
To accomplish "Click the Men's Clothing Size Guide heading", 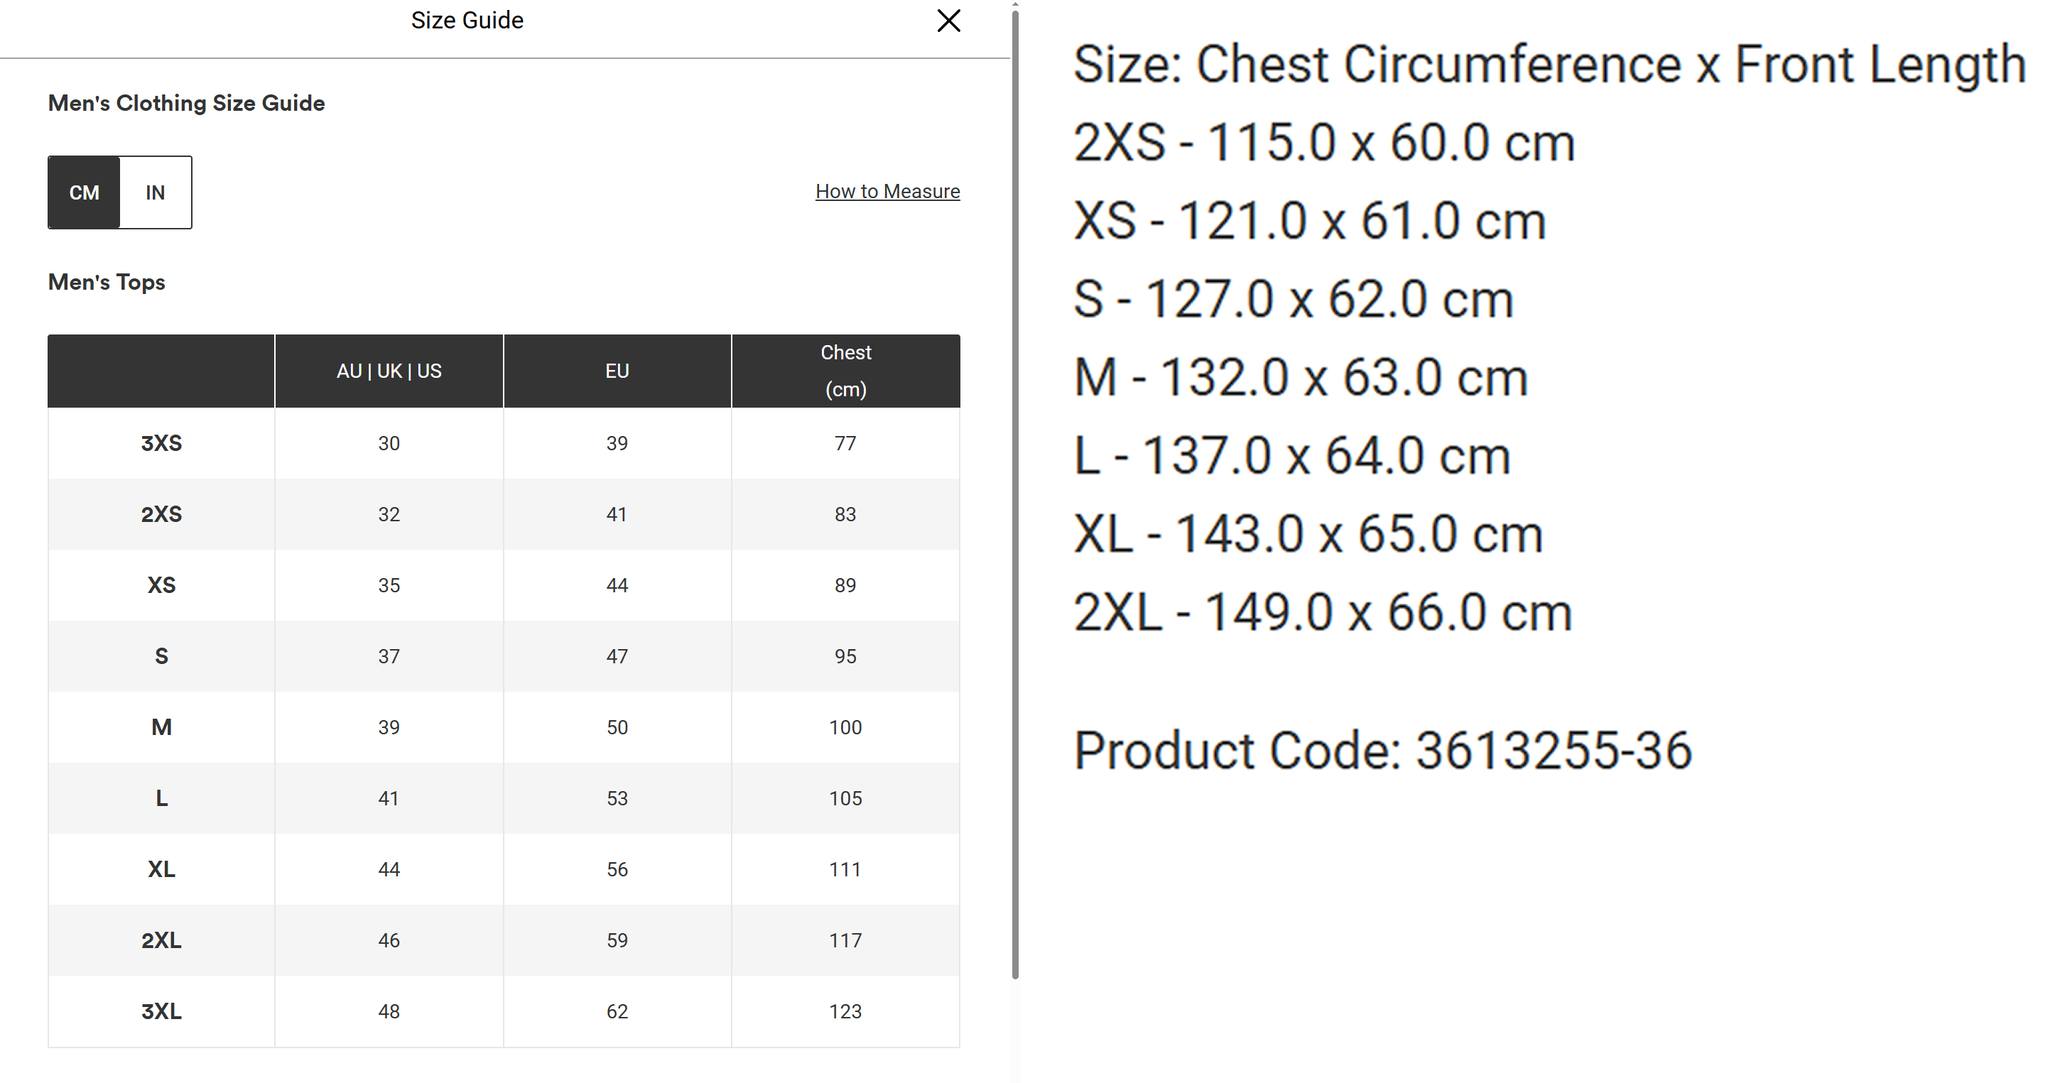I will pos(186,103).
